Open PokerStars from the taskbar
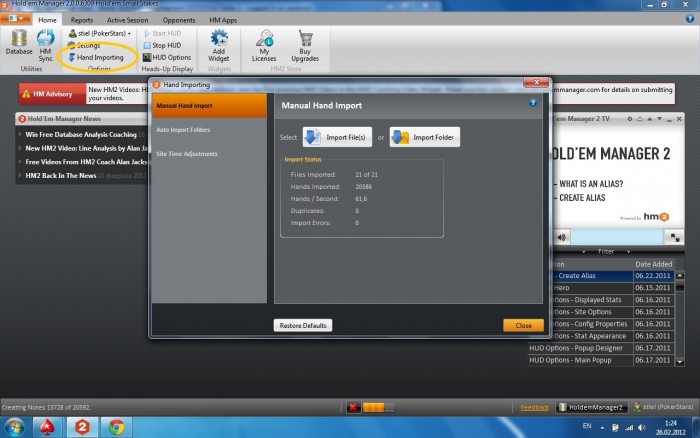 point(47,428)
